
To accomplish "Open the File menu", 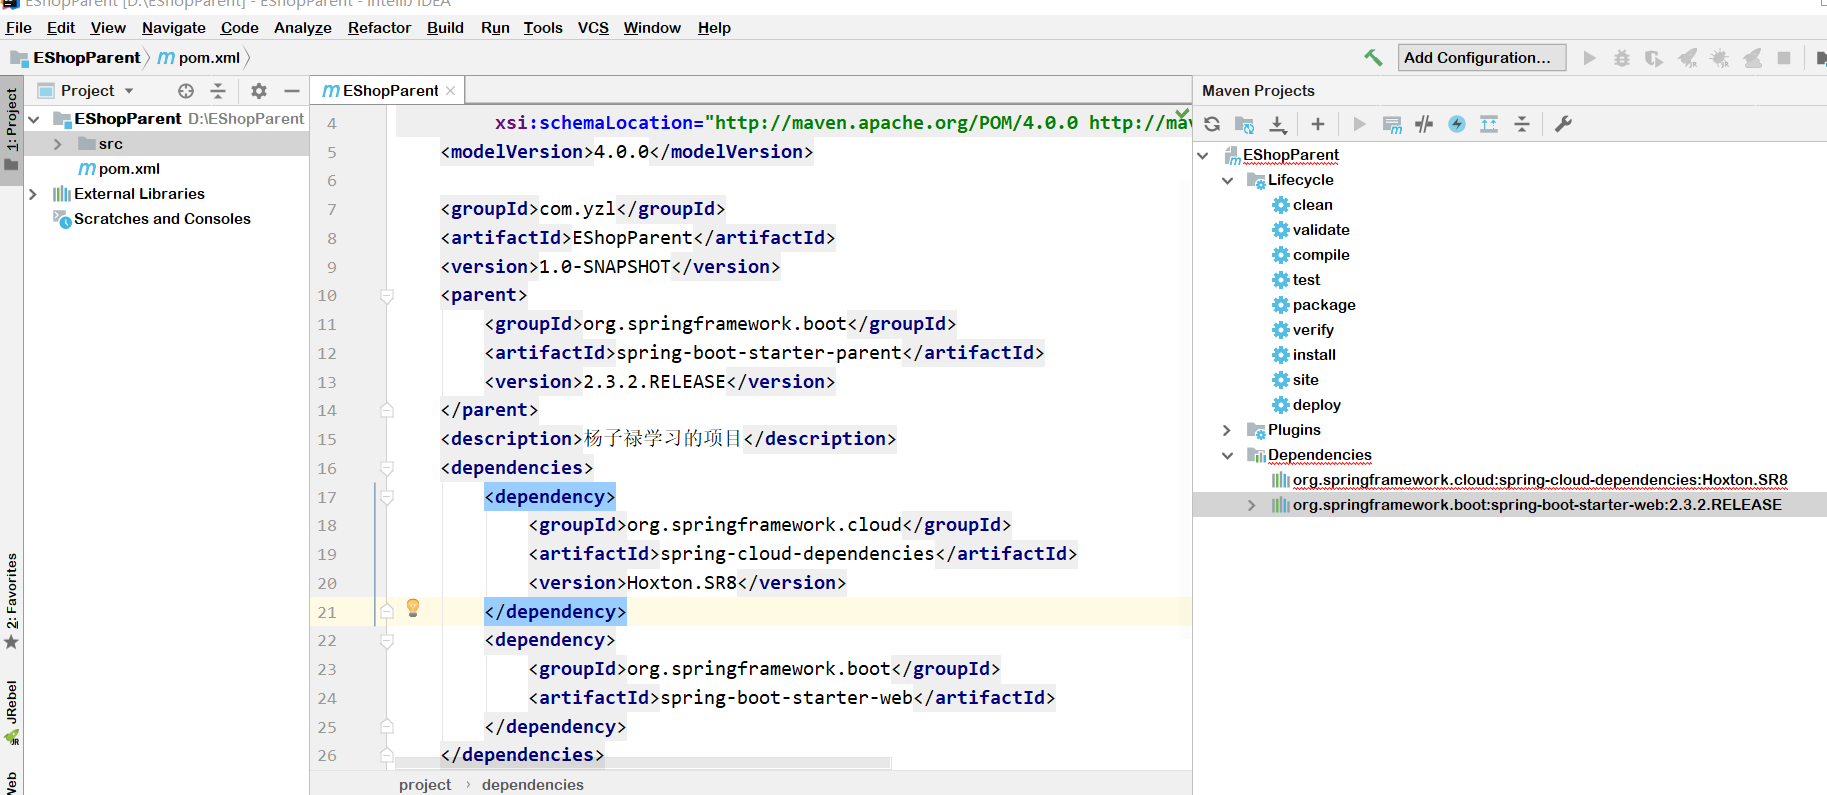I will (x=19, y=28).
